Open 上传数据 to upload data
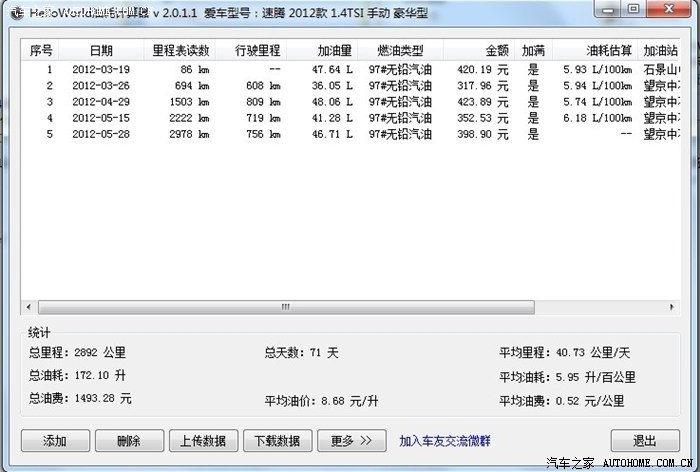 point(204,441)
